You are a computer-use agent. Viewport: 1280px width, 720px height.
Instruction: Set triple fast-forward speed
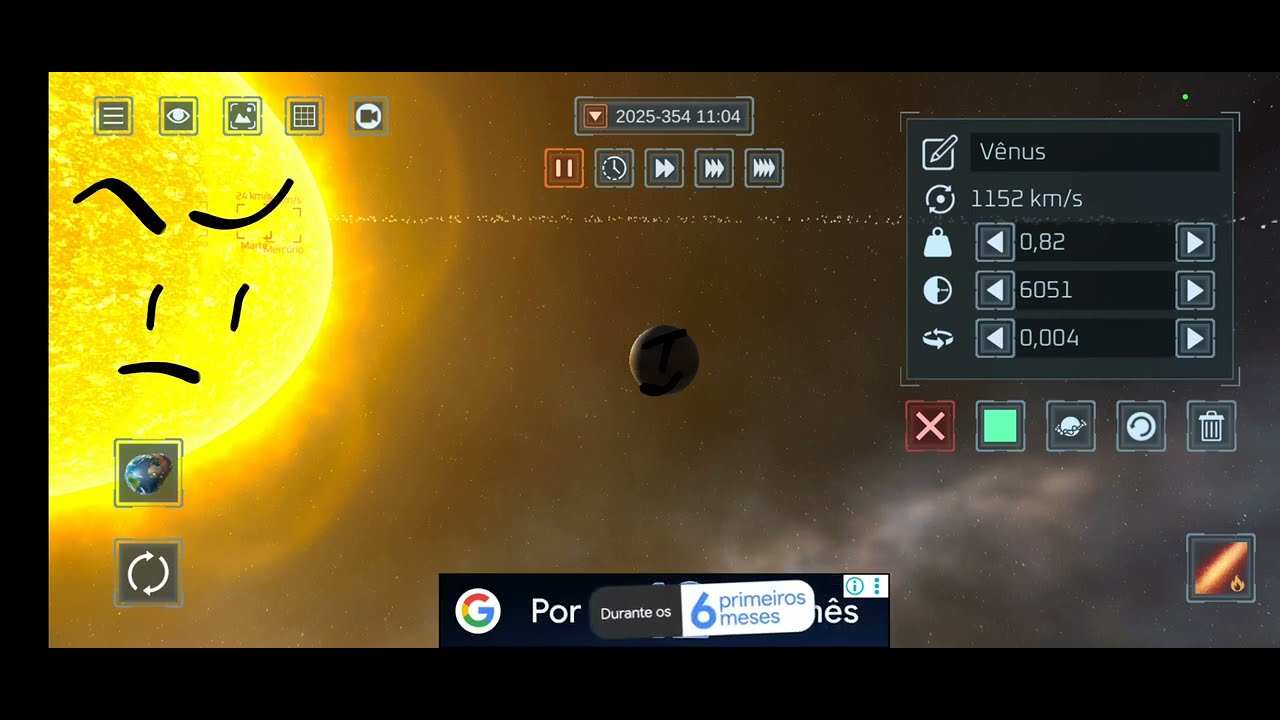[x=714, y=168]
